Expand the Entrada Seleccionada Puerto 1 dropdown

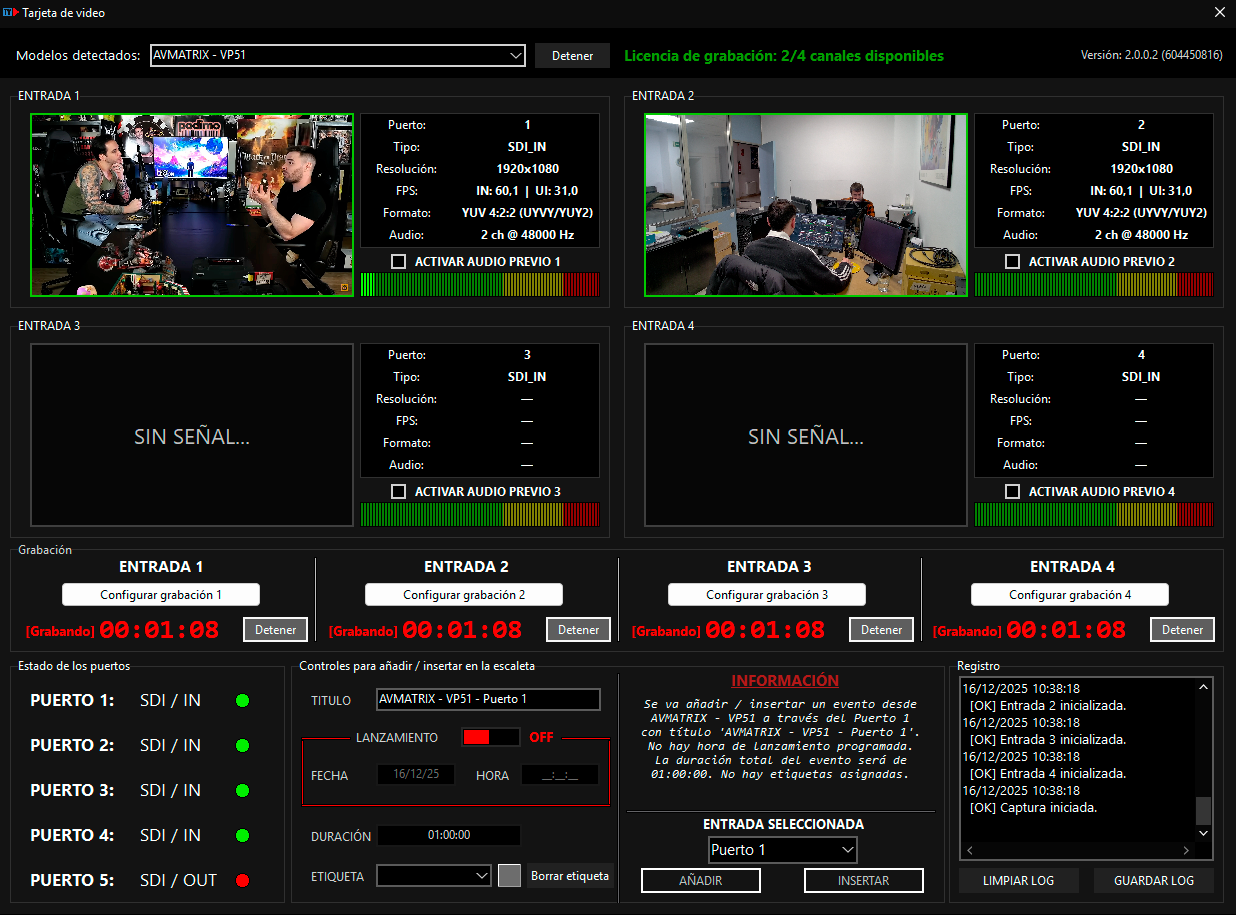(x=782, y=850)
